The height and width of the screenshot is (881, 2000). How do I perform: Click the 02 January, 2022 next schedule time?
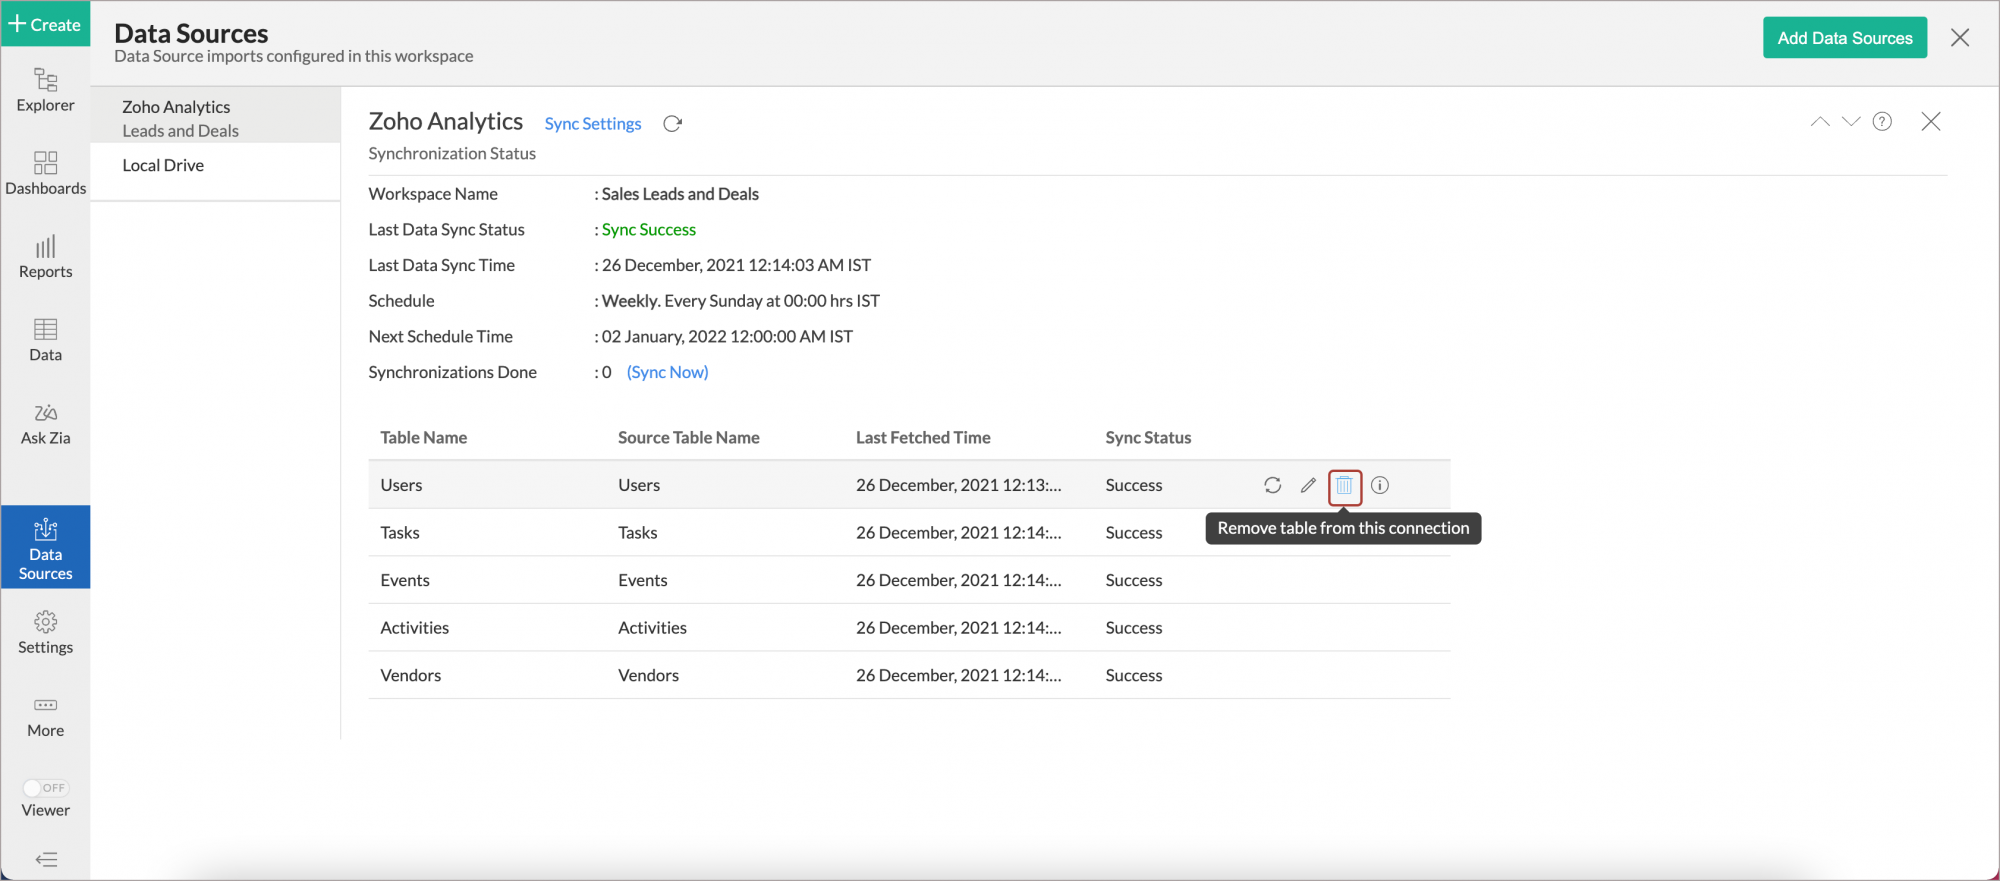point(727,336)
